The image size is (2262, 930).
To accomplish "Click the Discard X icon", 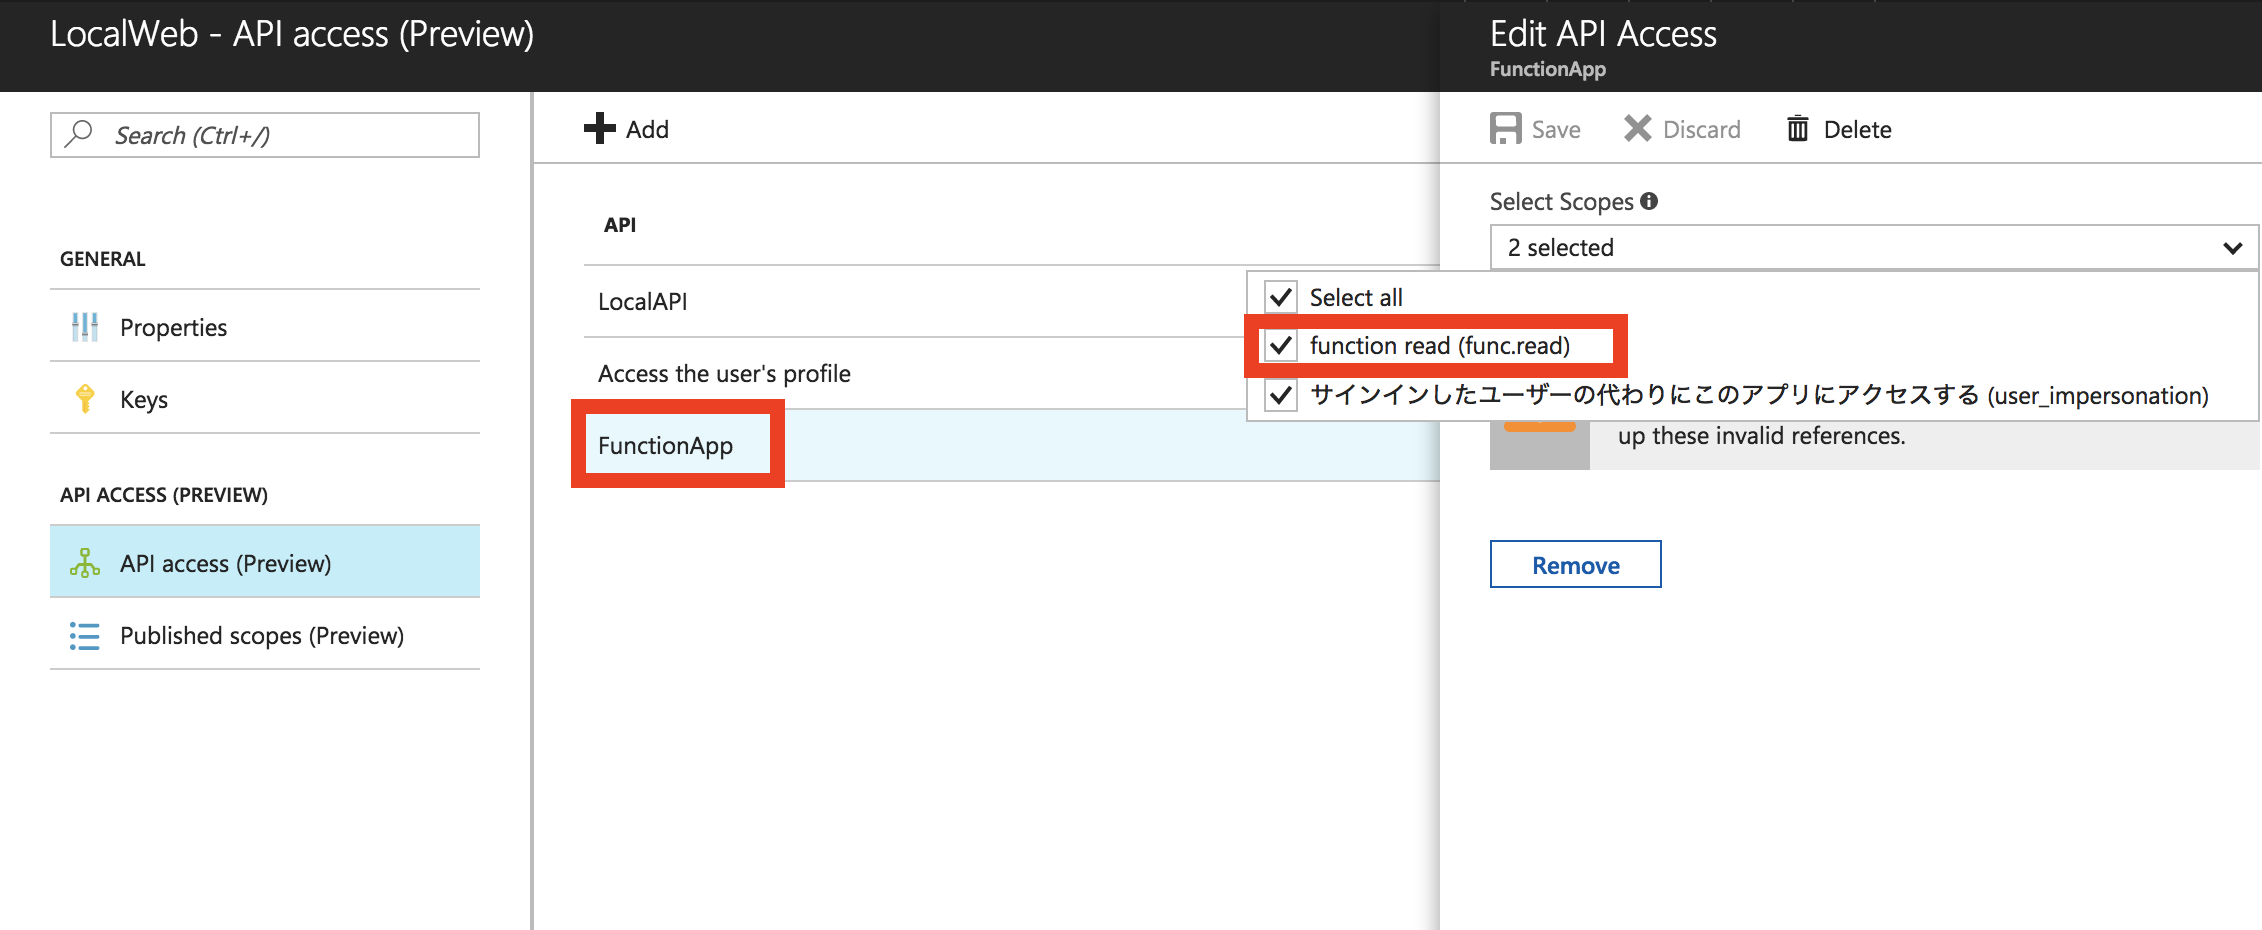I will coord(1637,128).
